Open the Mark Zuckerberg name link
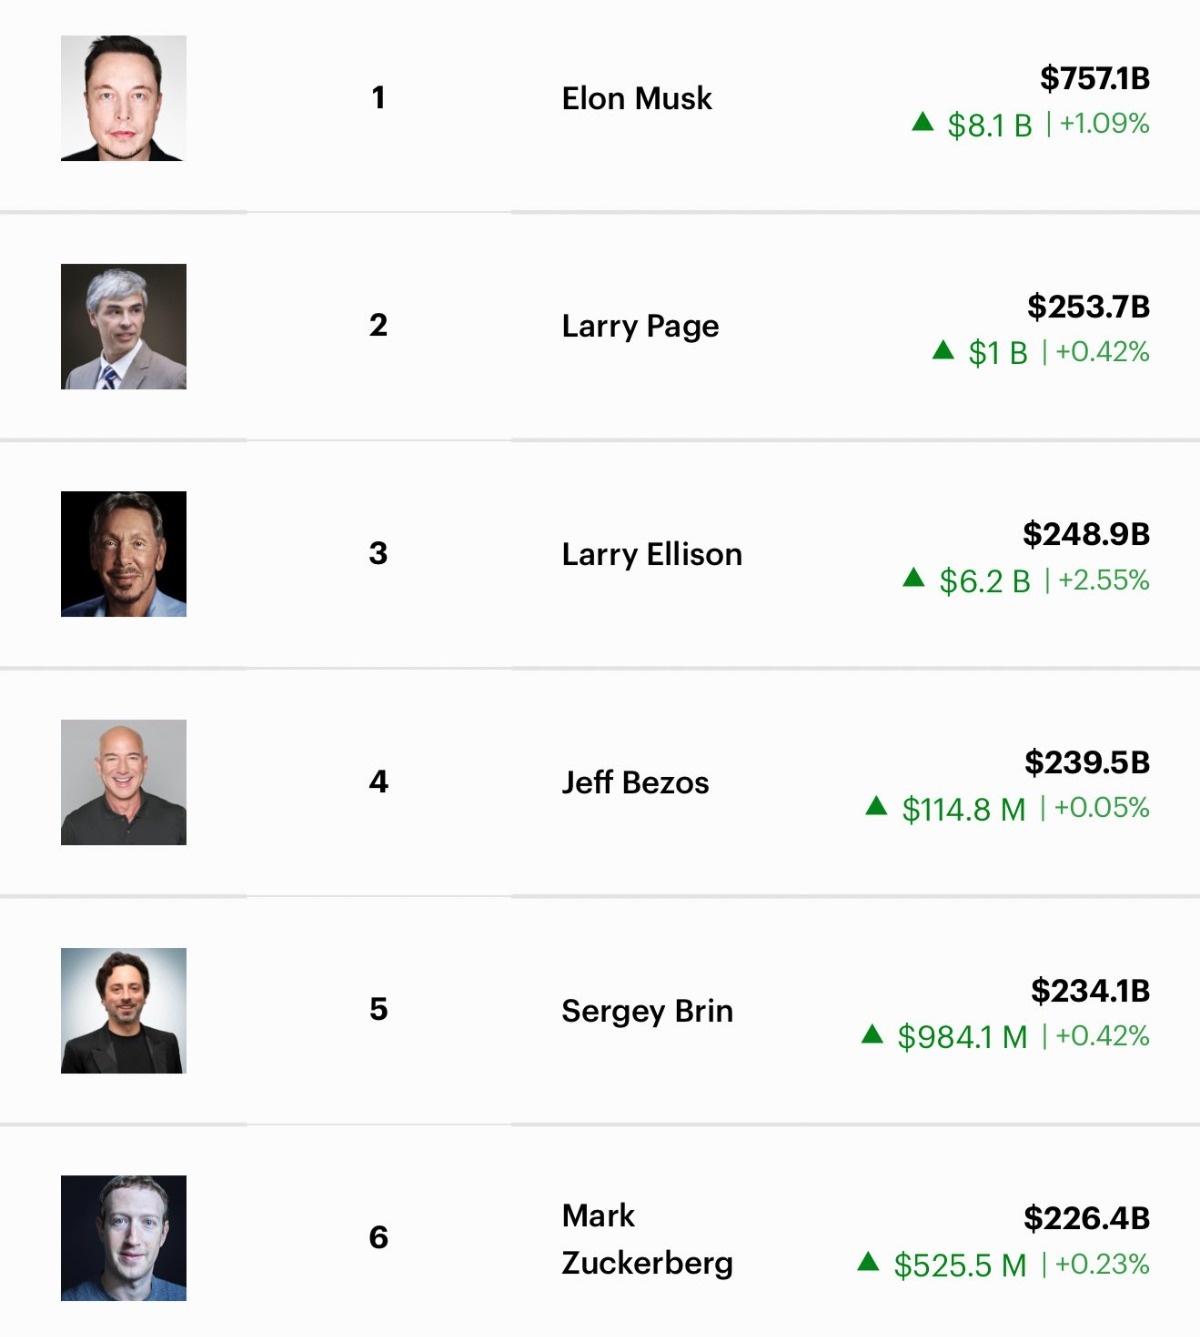 pos(647,1239)
